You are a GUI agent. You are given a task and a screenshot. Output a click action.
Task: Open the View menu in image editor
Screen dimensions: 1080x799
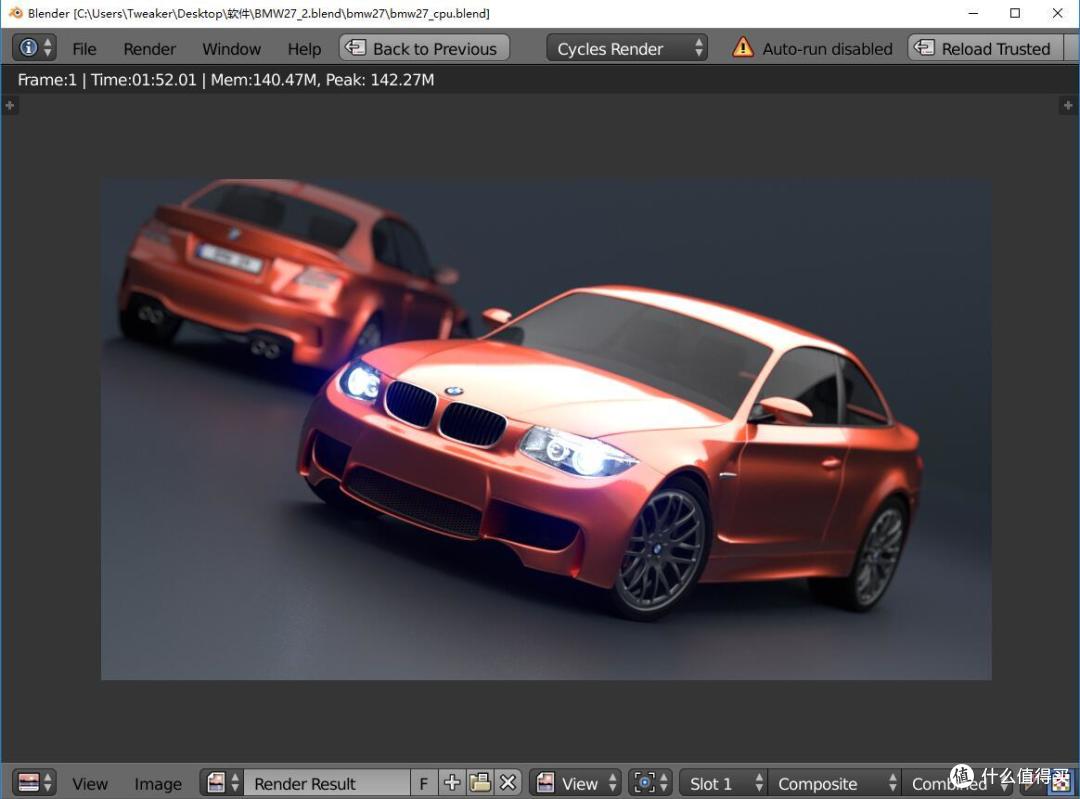tap(90, 784)
